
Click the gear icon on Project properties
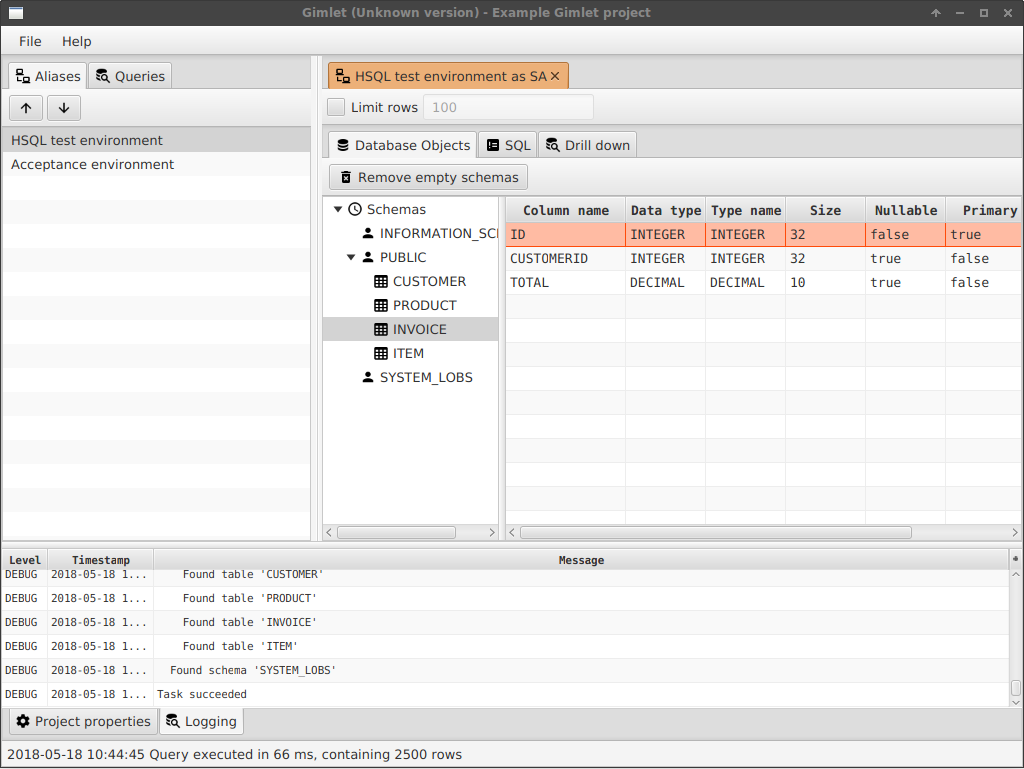coord(24,721)
